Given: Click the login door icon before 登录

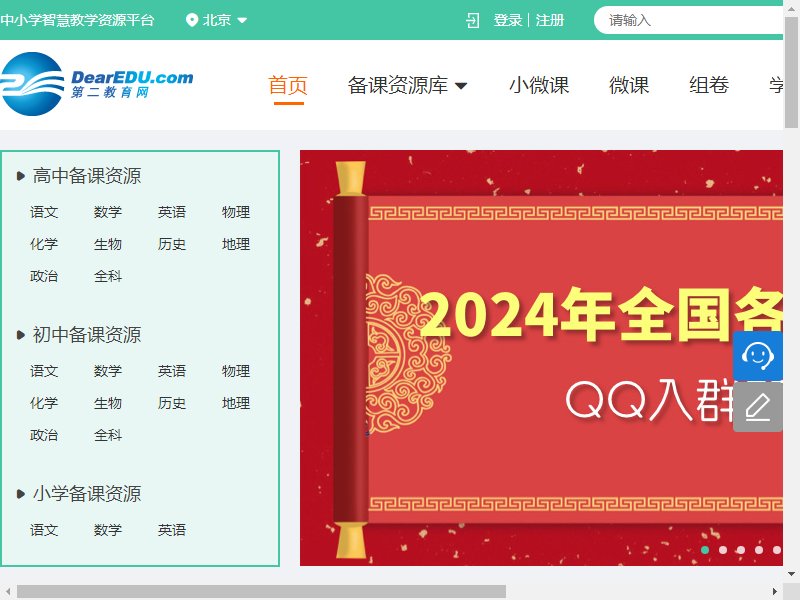Looking at the screenshot, I should pyautogui.click(x=472, y=20).
